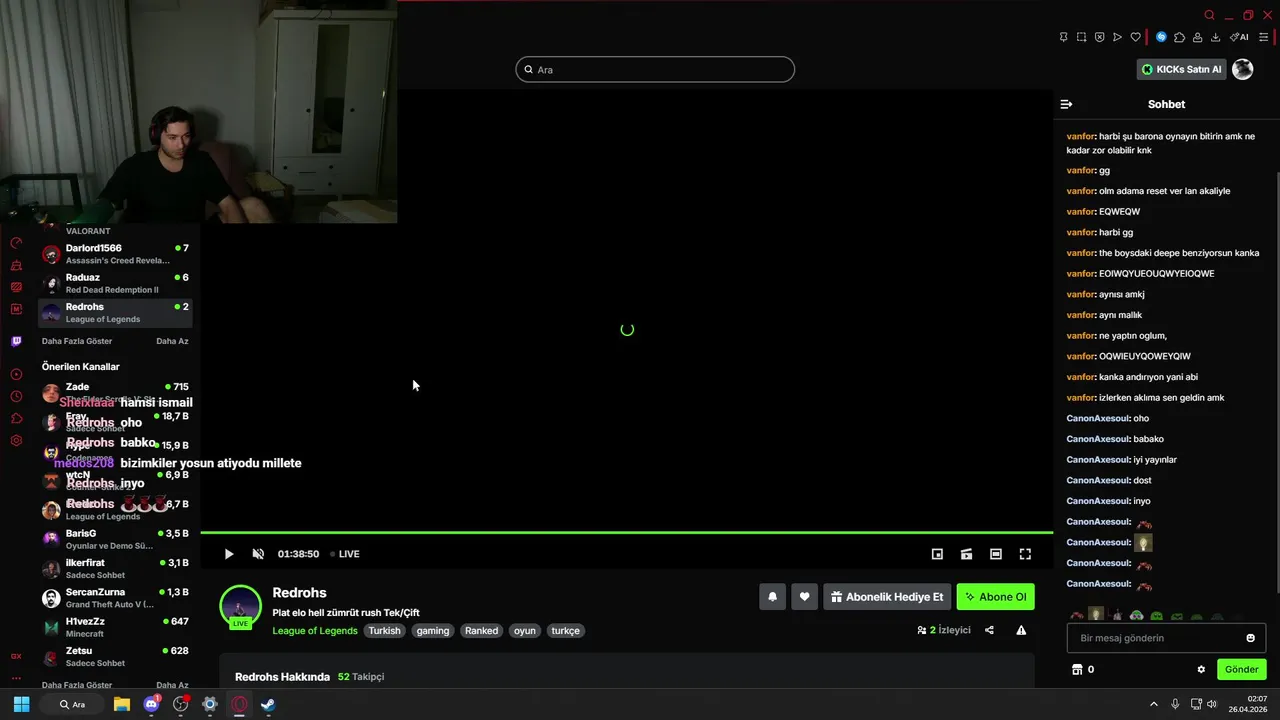This screenshot has height=720, width=1280.
Task: Click the green video progress bar
Action: pyautogui.click(x=627, y=532)
